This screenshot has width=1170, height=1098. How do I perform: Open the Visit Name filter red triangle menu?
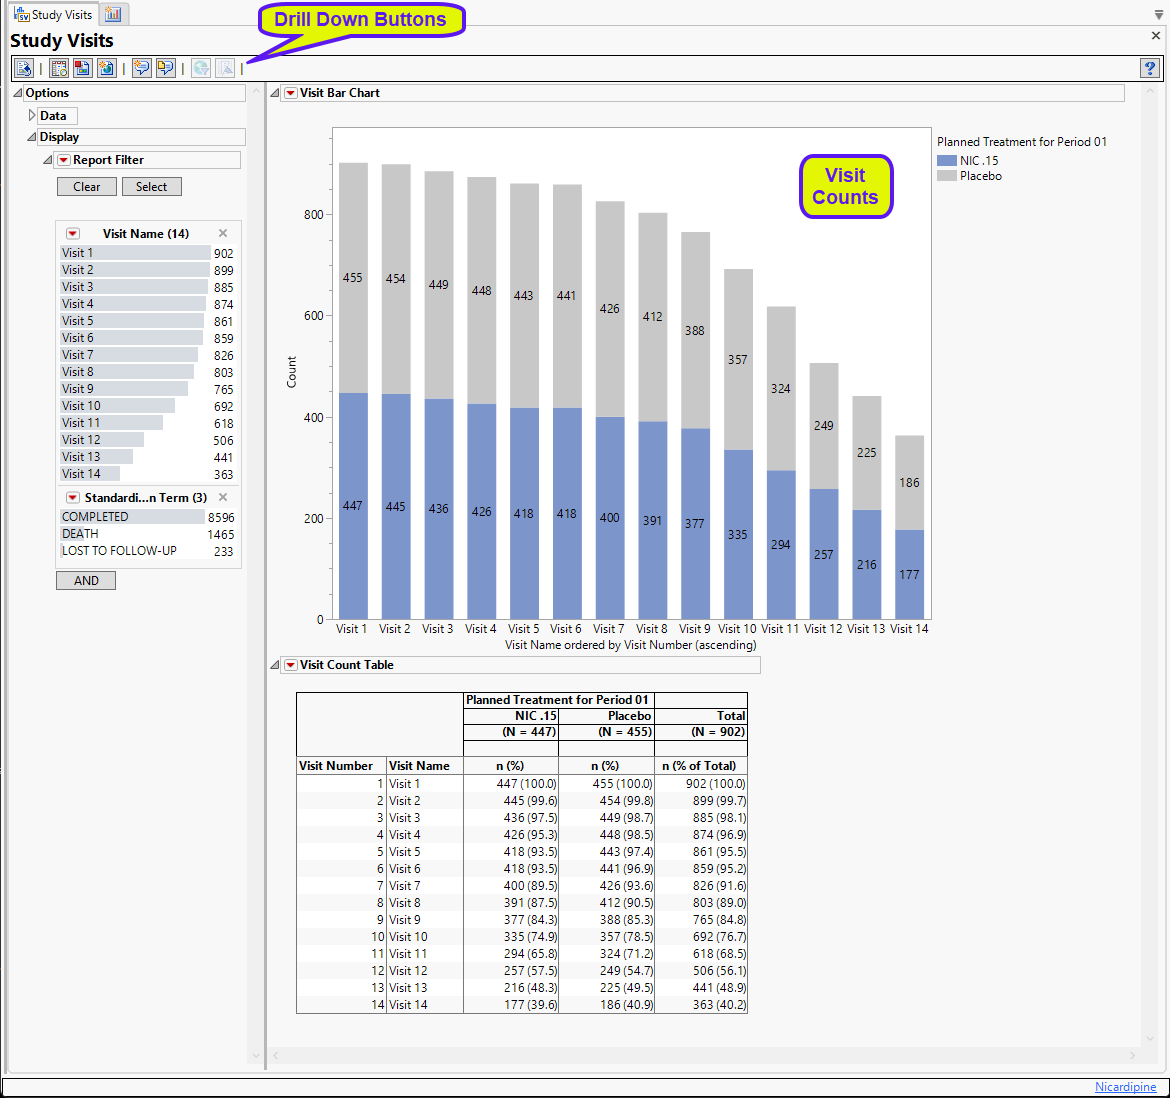(x=72, y=234)
